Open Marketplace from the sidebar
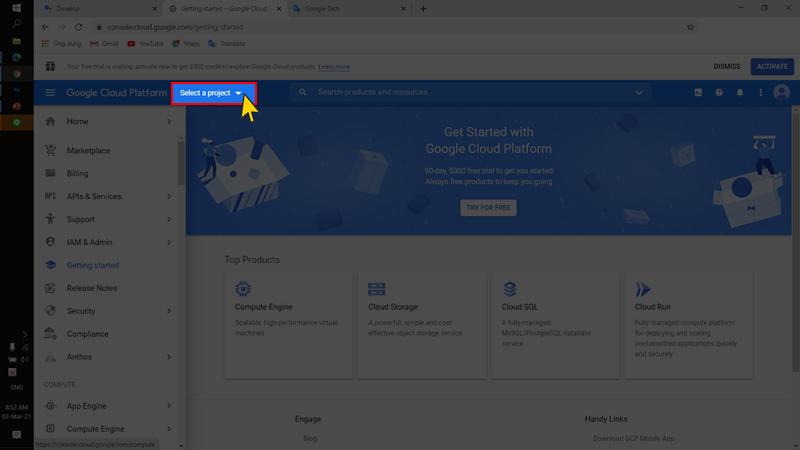Screen dimensions: 800x450 (88, 151)
